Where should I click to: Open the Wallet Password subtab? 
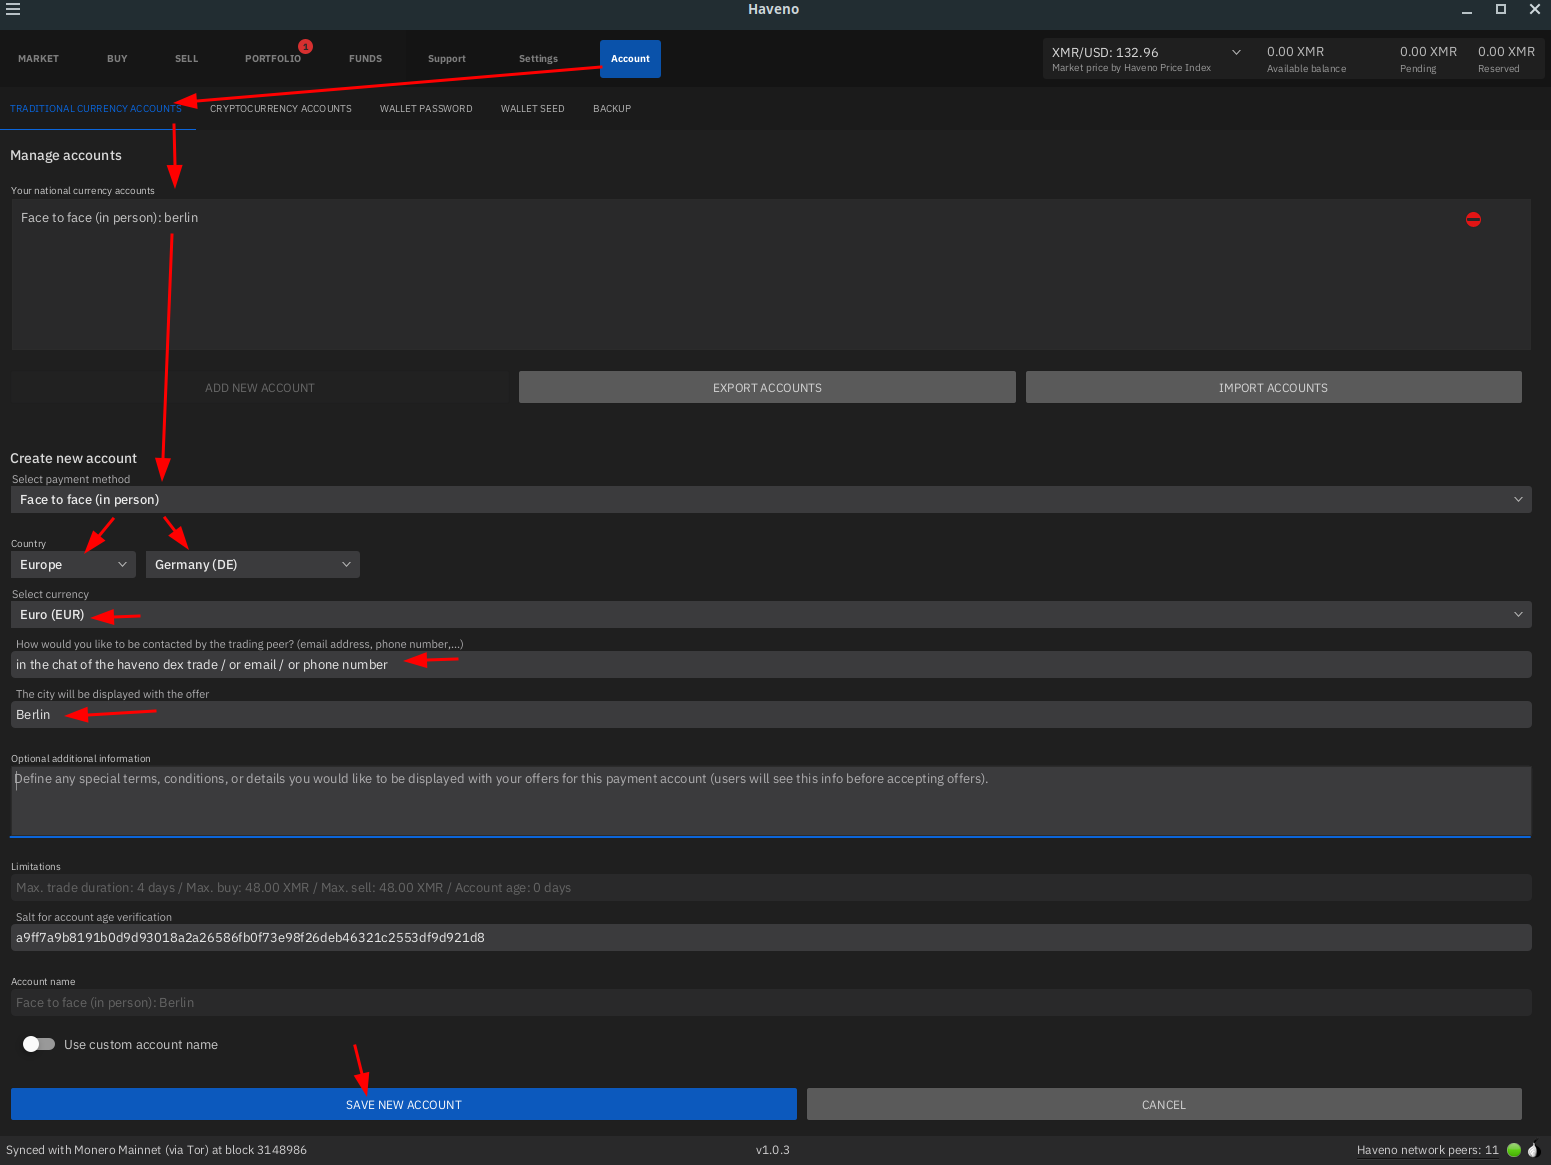(x=426, y=108)
